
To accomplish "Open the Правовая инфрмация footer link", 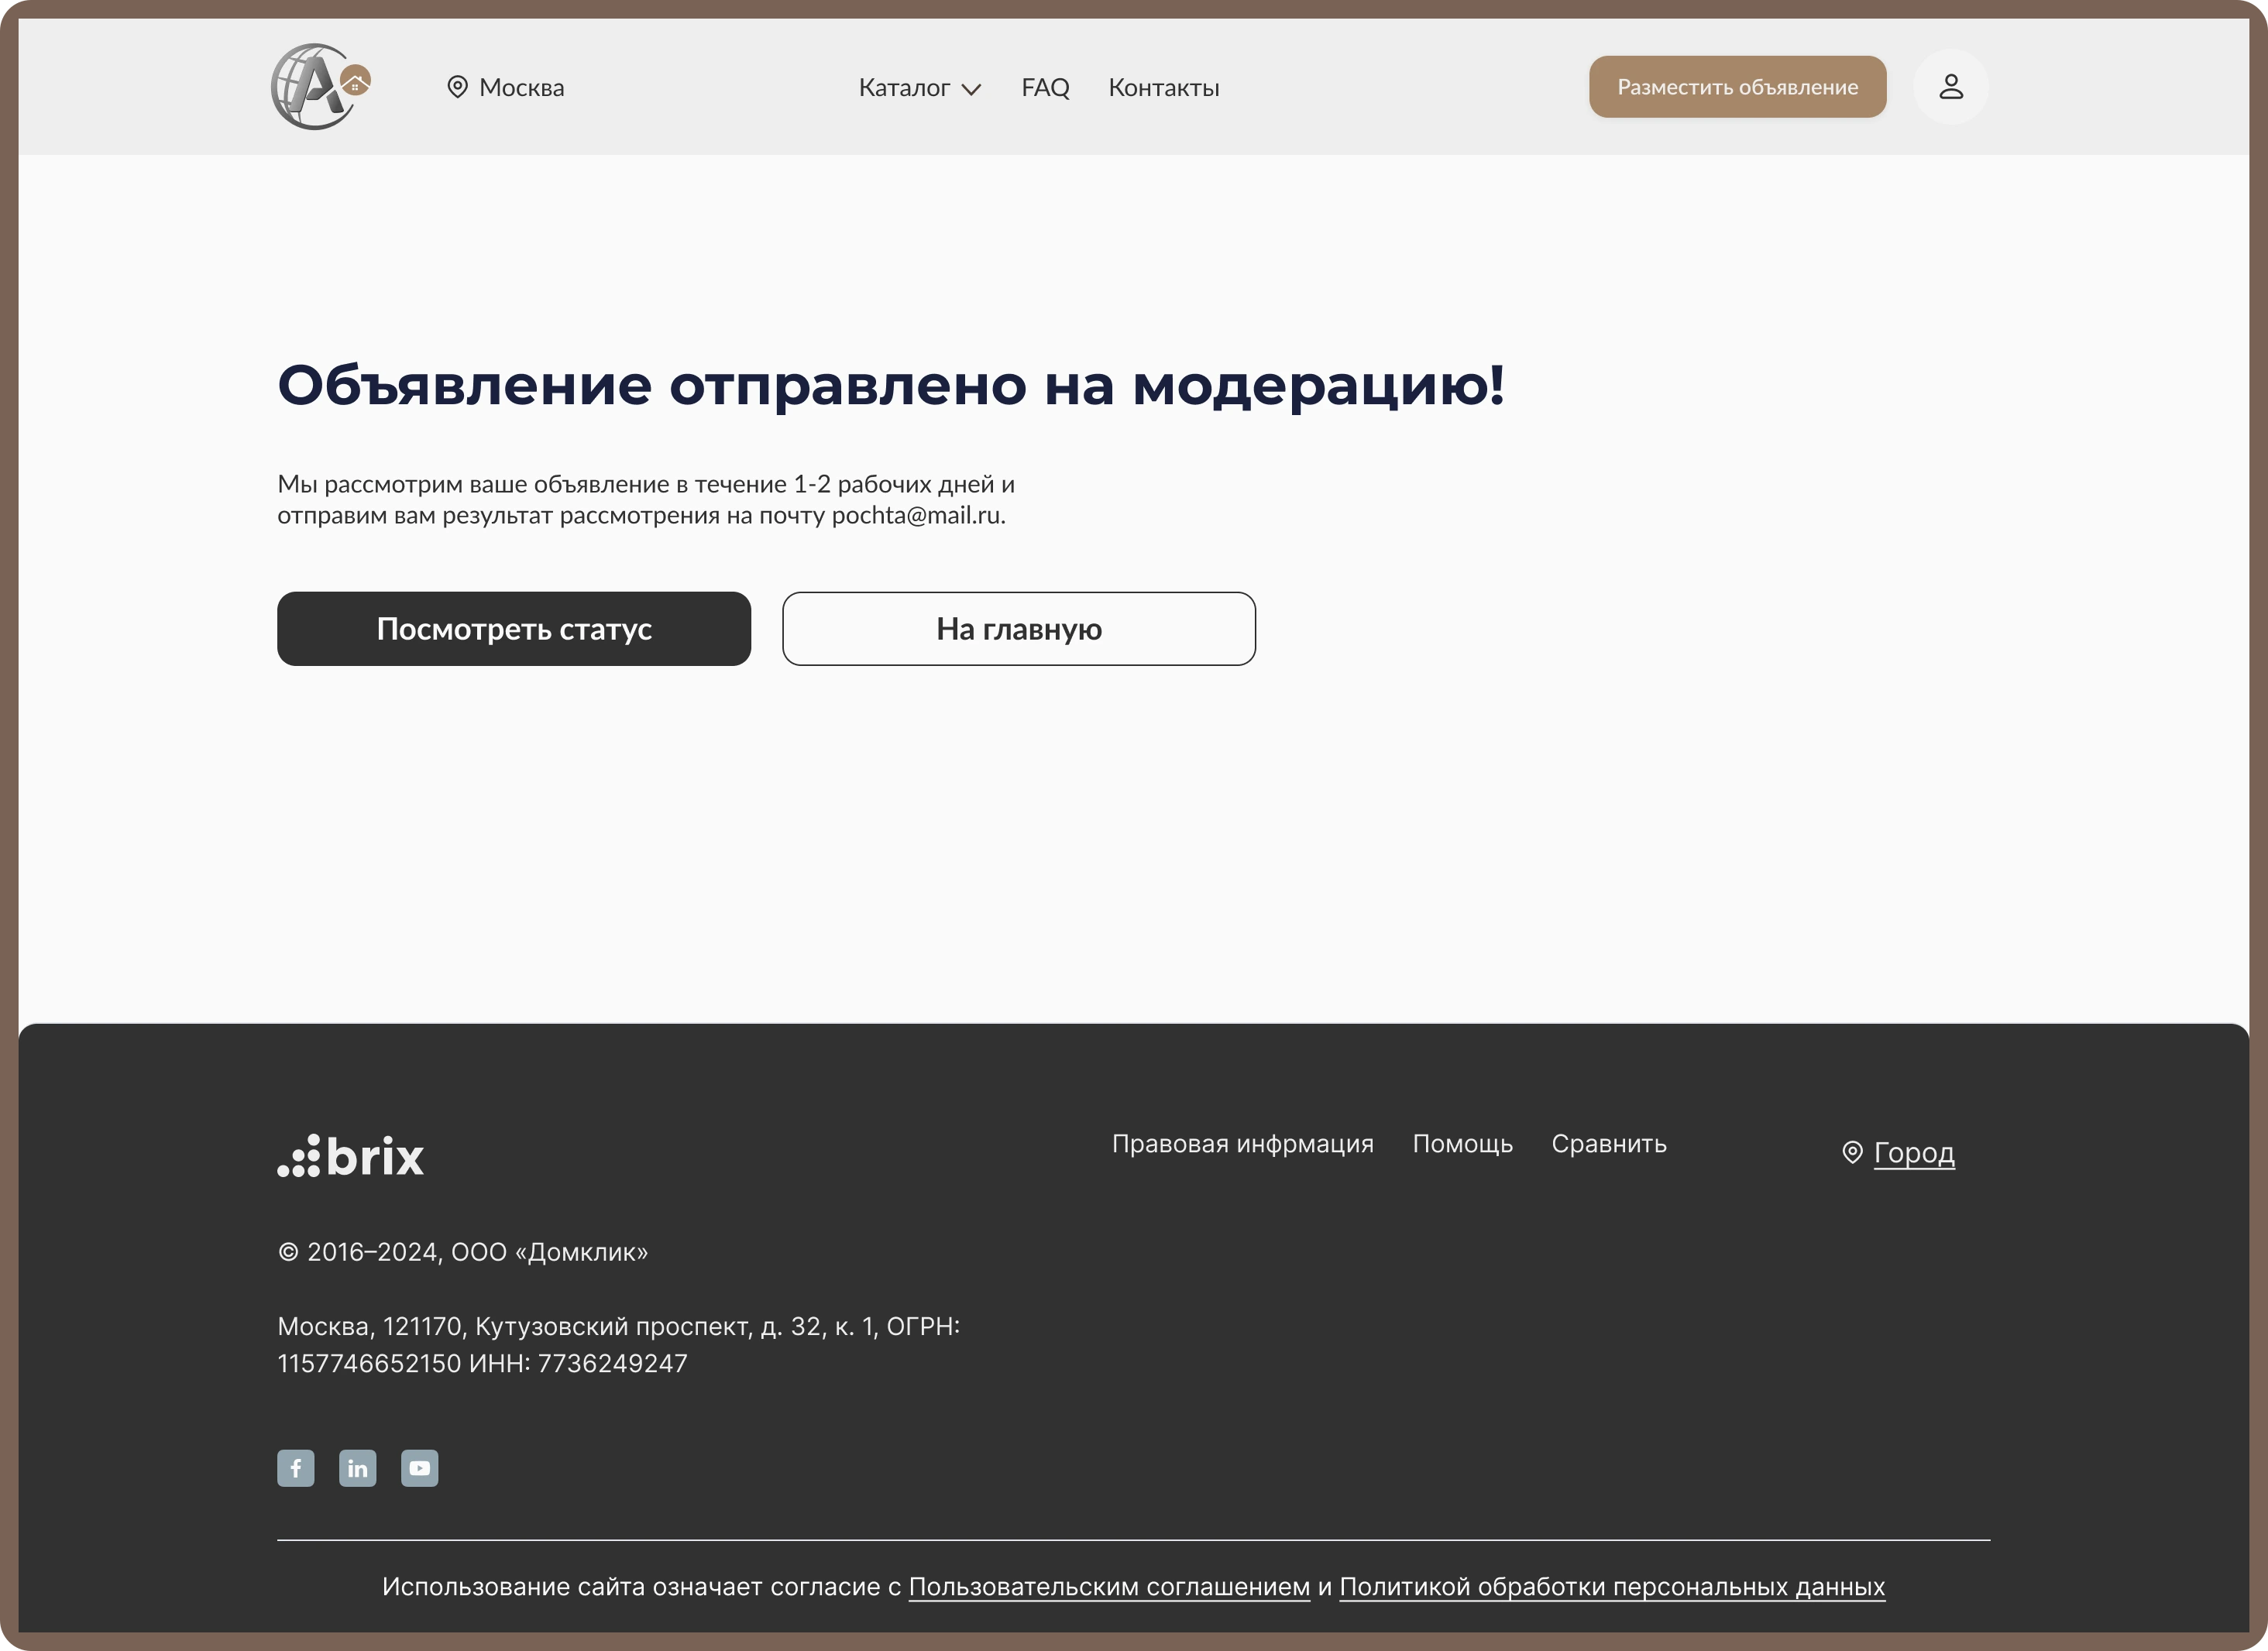I will [1242, 1144].
